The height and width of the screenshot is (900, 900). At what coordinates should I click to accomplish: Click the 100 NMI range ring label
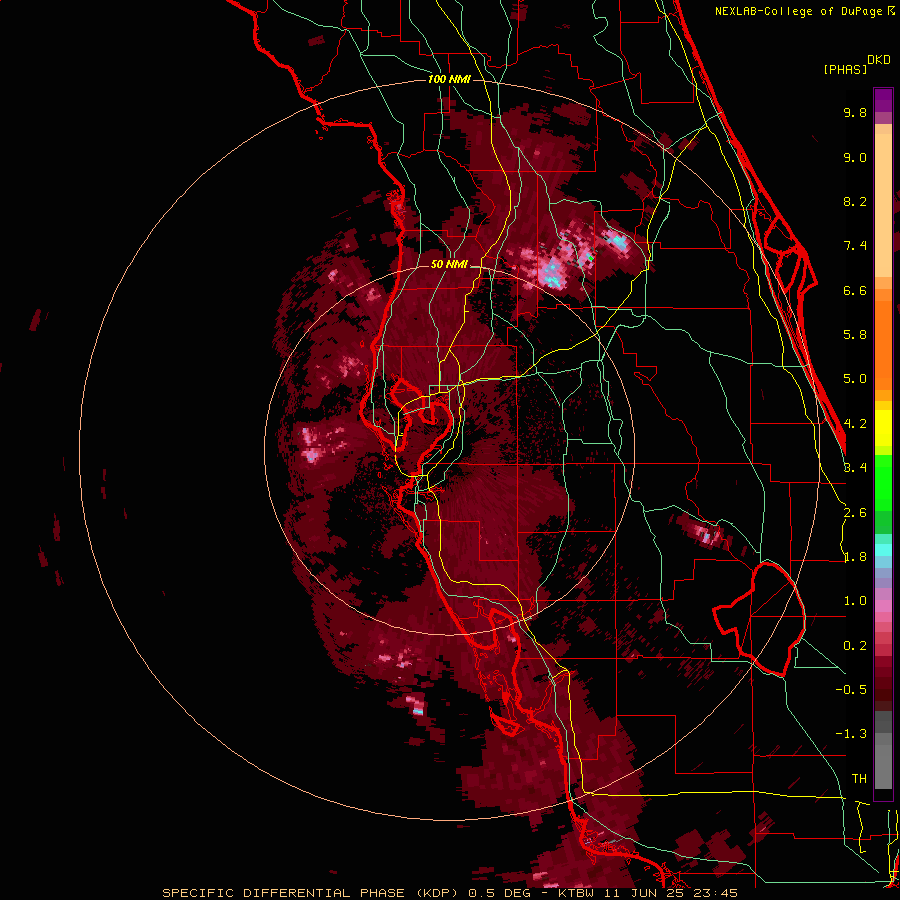[449, 79]
